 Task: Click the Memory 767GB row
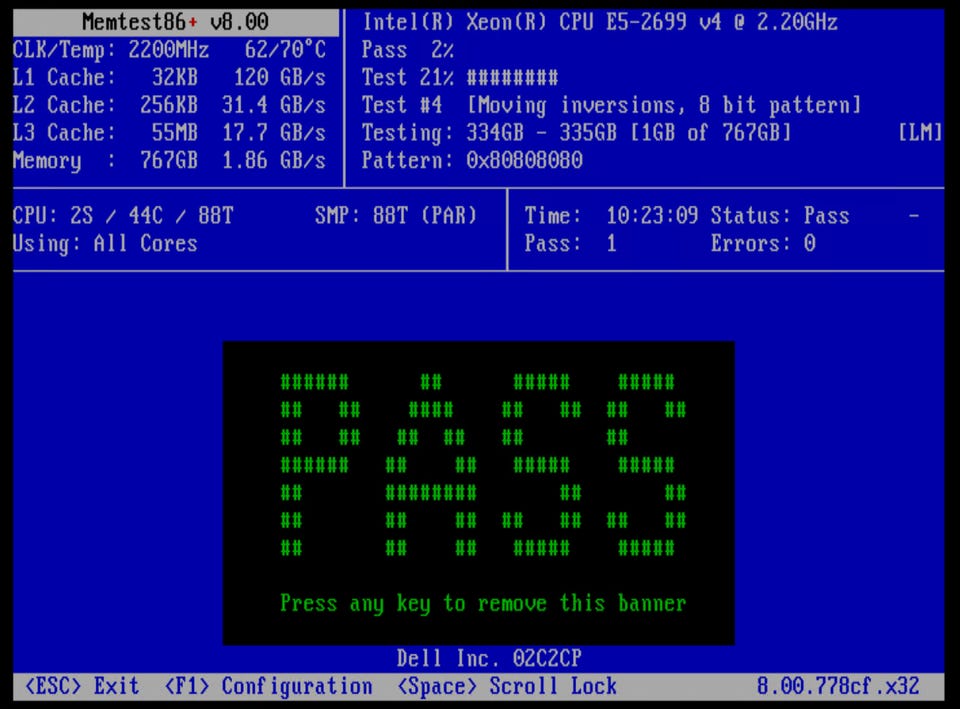point(169,161)
